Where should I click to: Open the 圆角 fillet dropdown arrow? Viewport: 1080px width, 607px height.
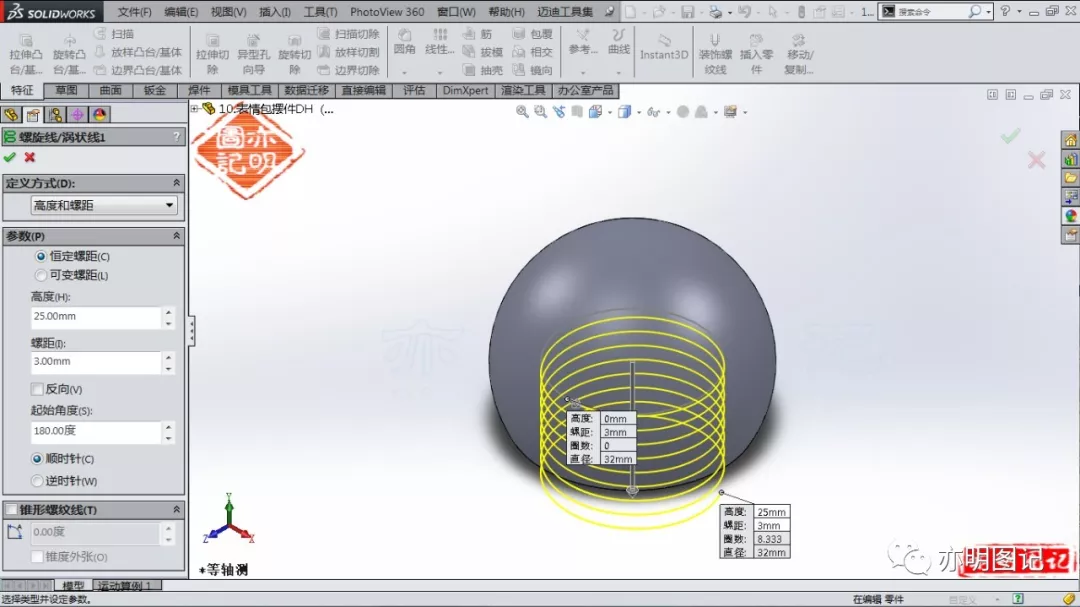click(404, 71)
